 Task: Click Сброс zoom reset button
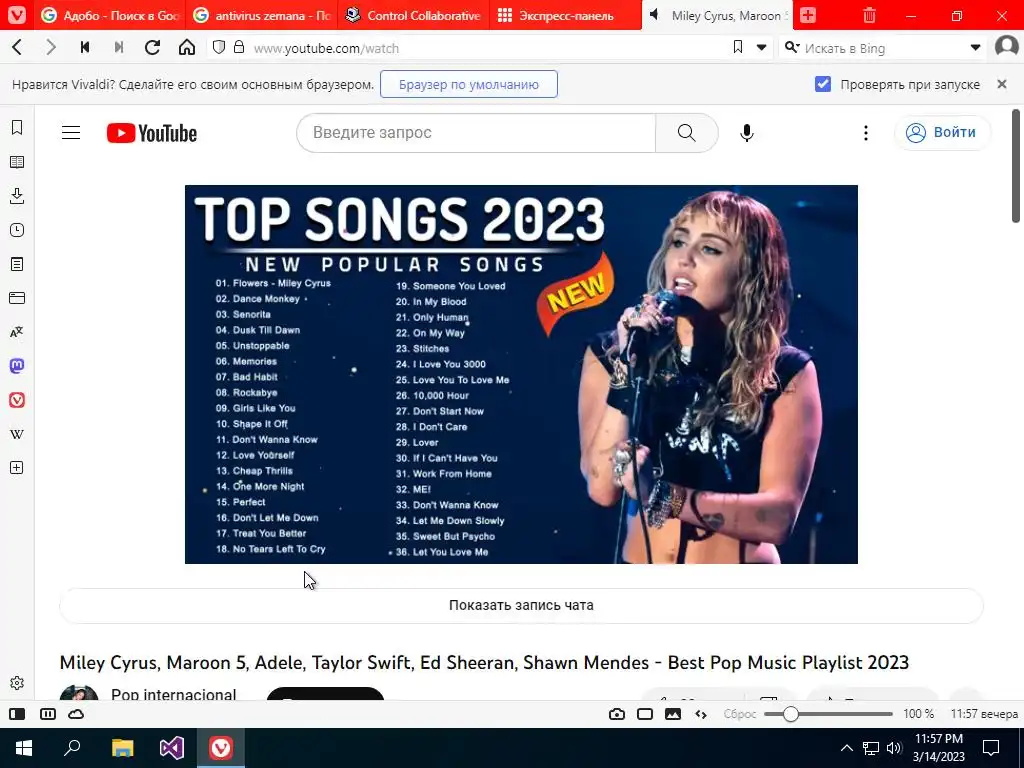[740, 714]
